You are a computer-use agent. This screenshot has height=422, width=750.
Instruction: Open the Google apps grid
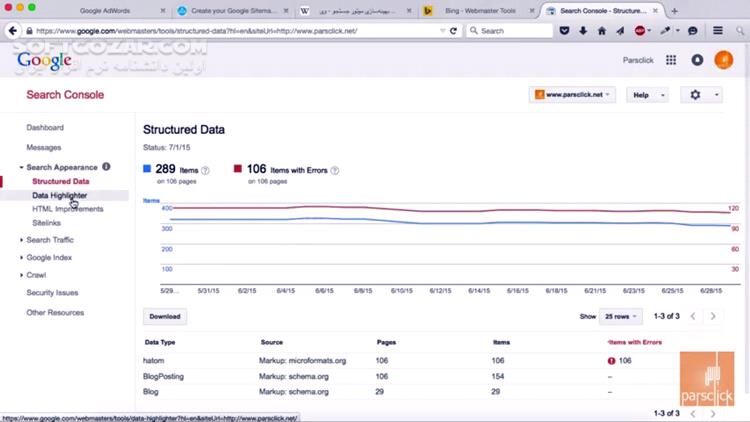tap(671, 60)
